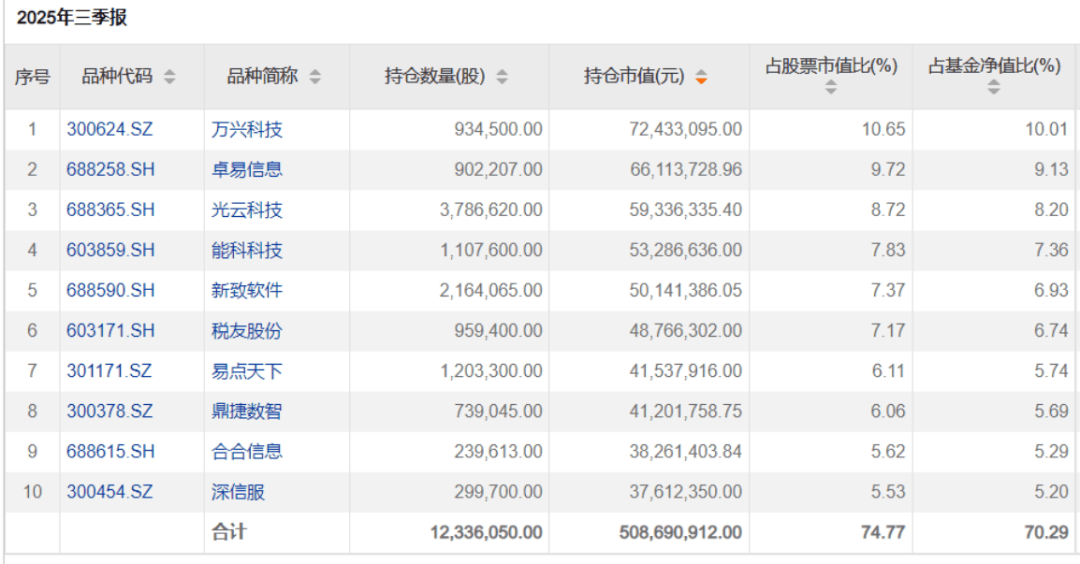Open stock code 300624.SZ link
This screenshot has height=564, width=1080.
pyautogui.click(x=110, y=129)
